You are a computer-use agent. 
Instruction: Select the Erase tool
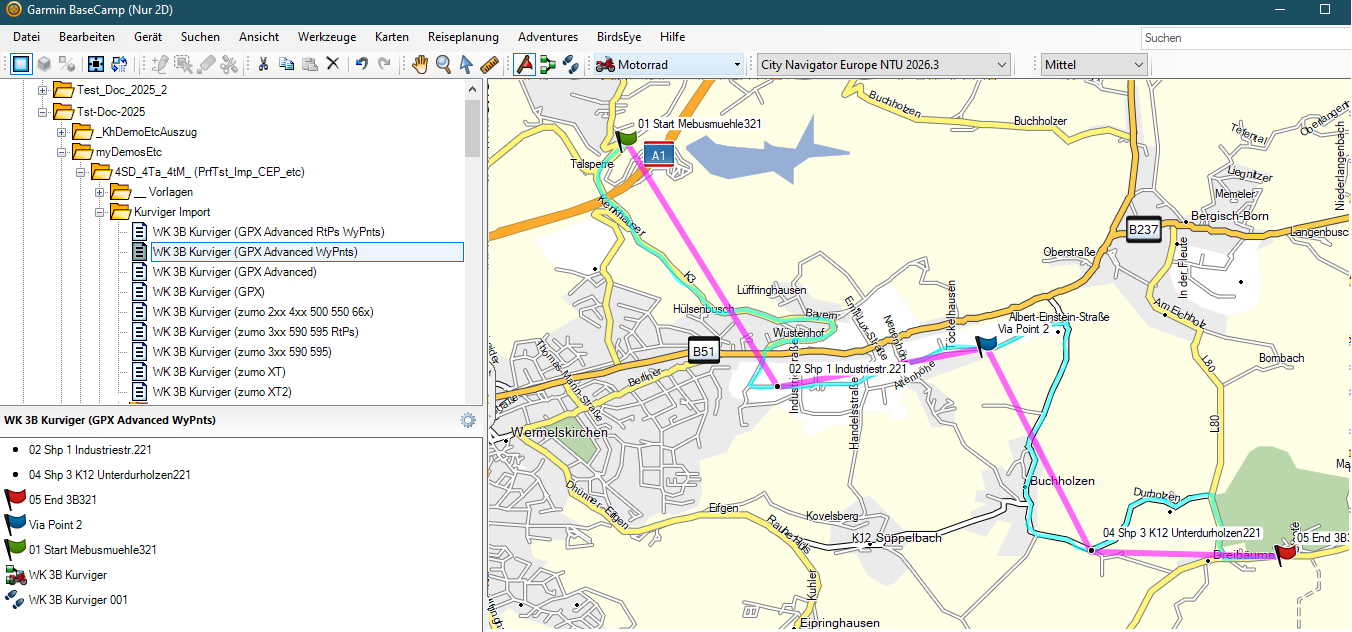coord(207,64)
